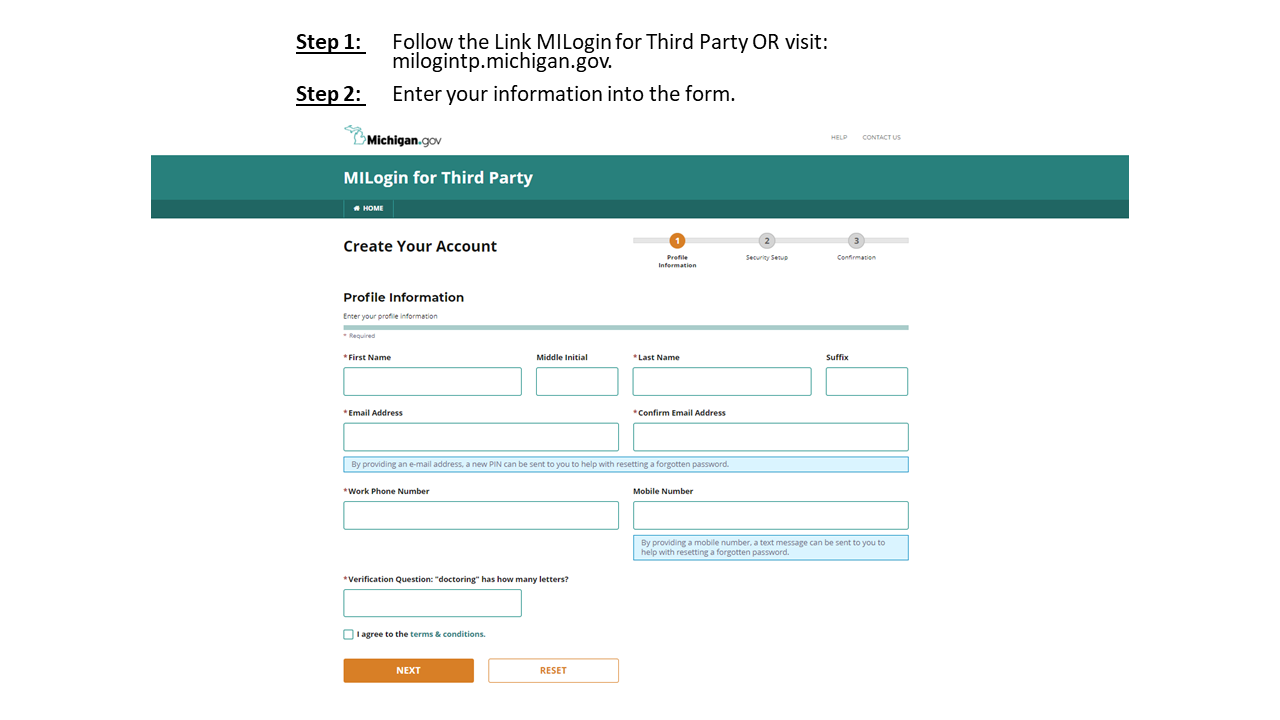
Task: Focus the Middle Initial field
Action: [577, 382]
